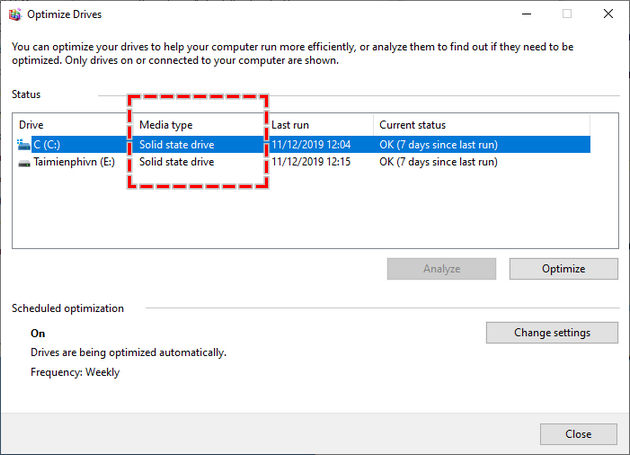Close window with title bar X
Image resolution: width=630 pixels, height=455 pixels.
pos(608,14)
